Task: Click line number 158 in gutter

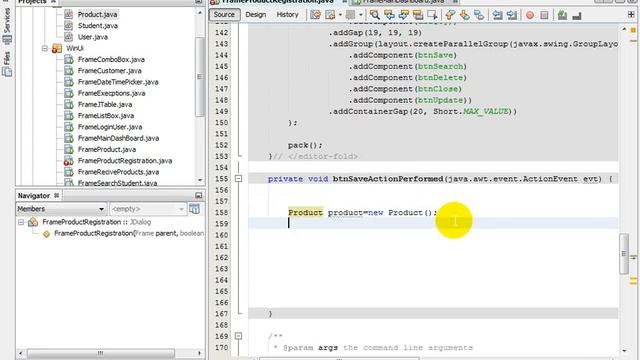Action: pos(221,213)
